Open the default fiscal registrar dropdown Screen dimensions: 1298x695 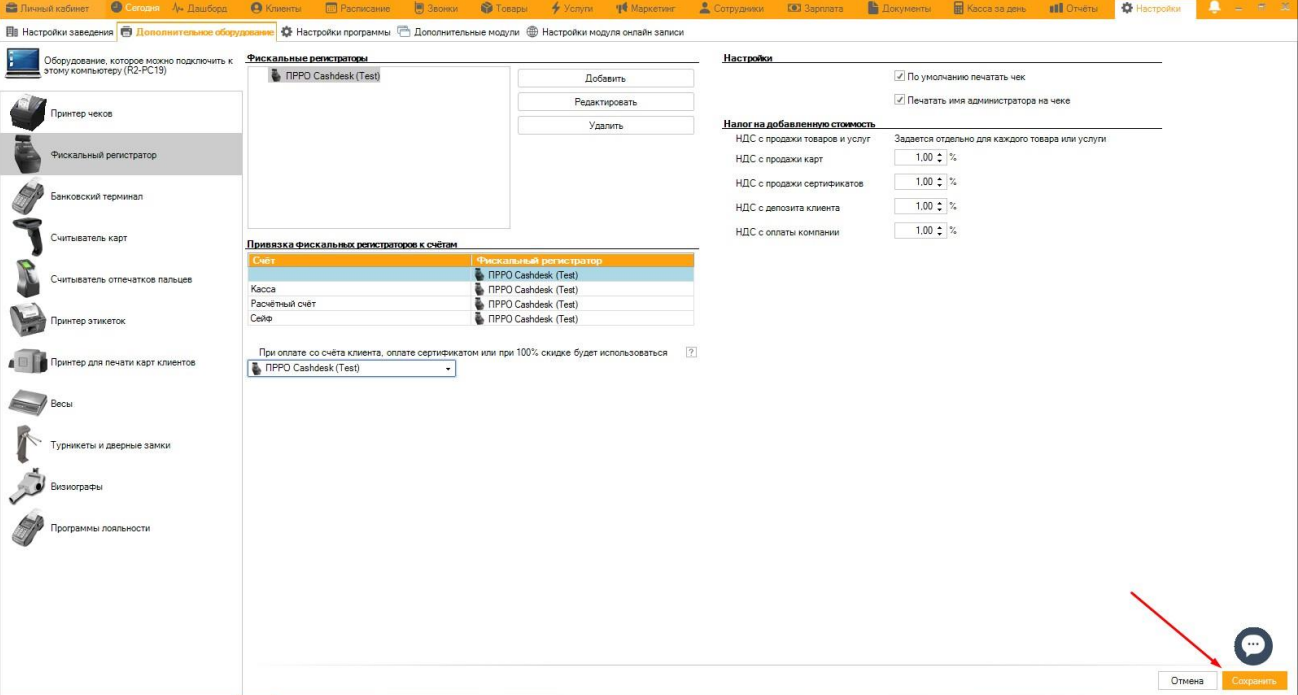449,369
